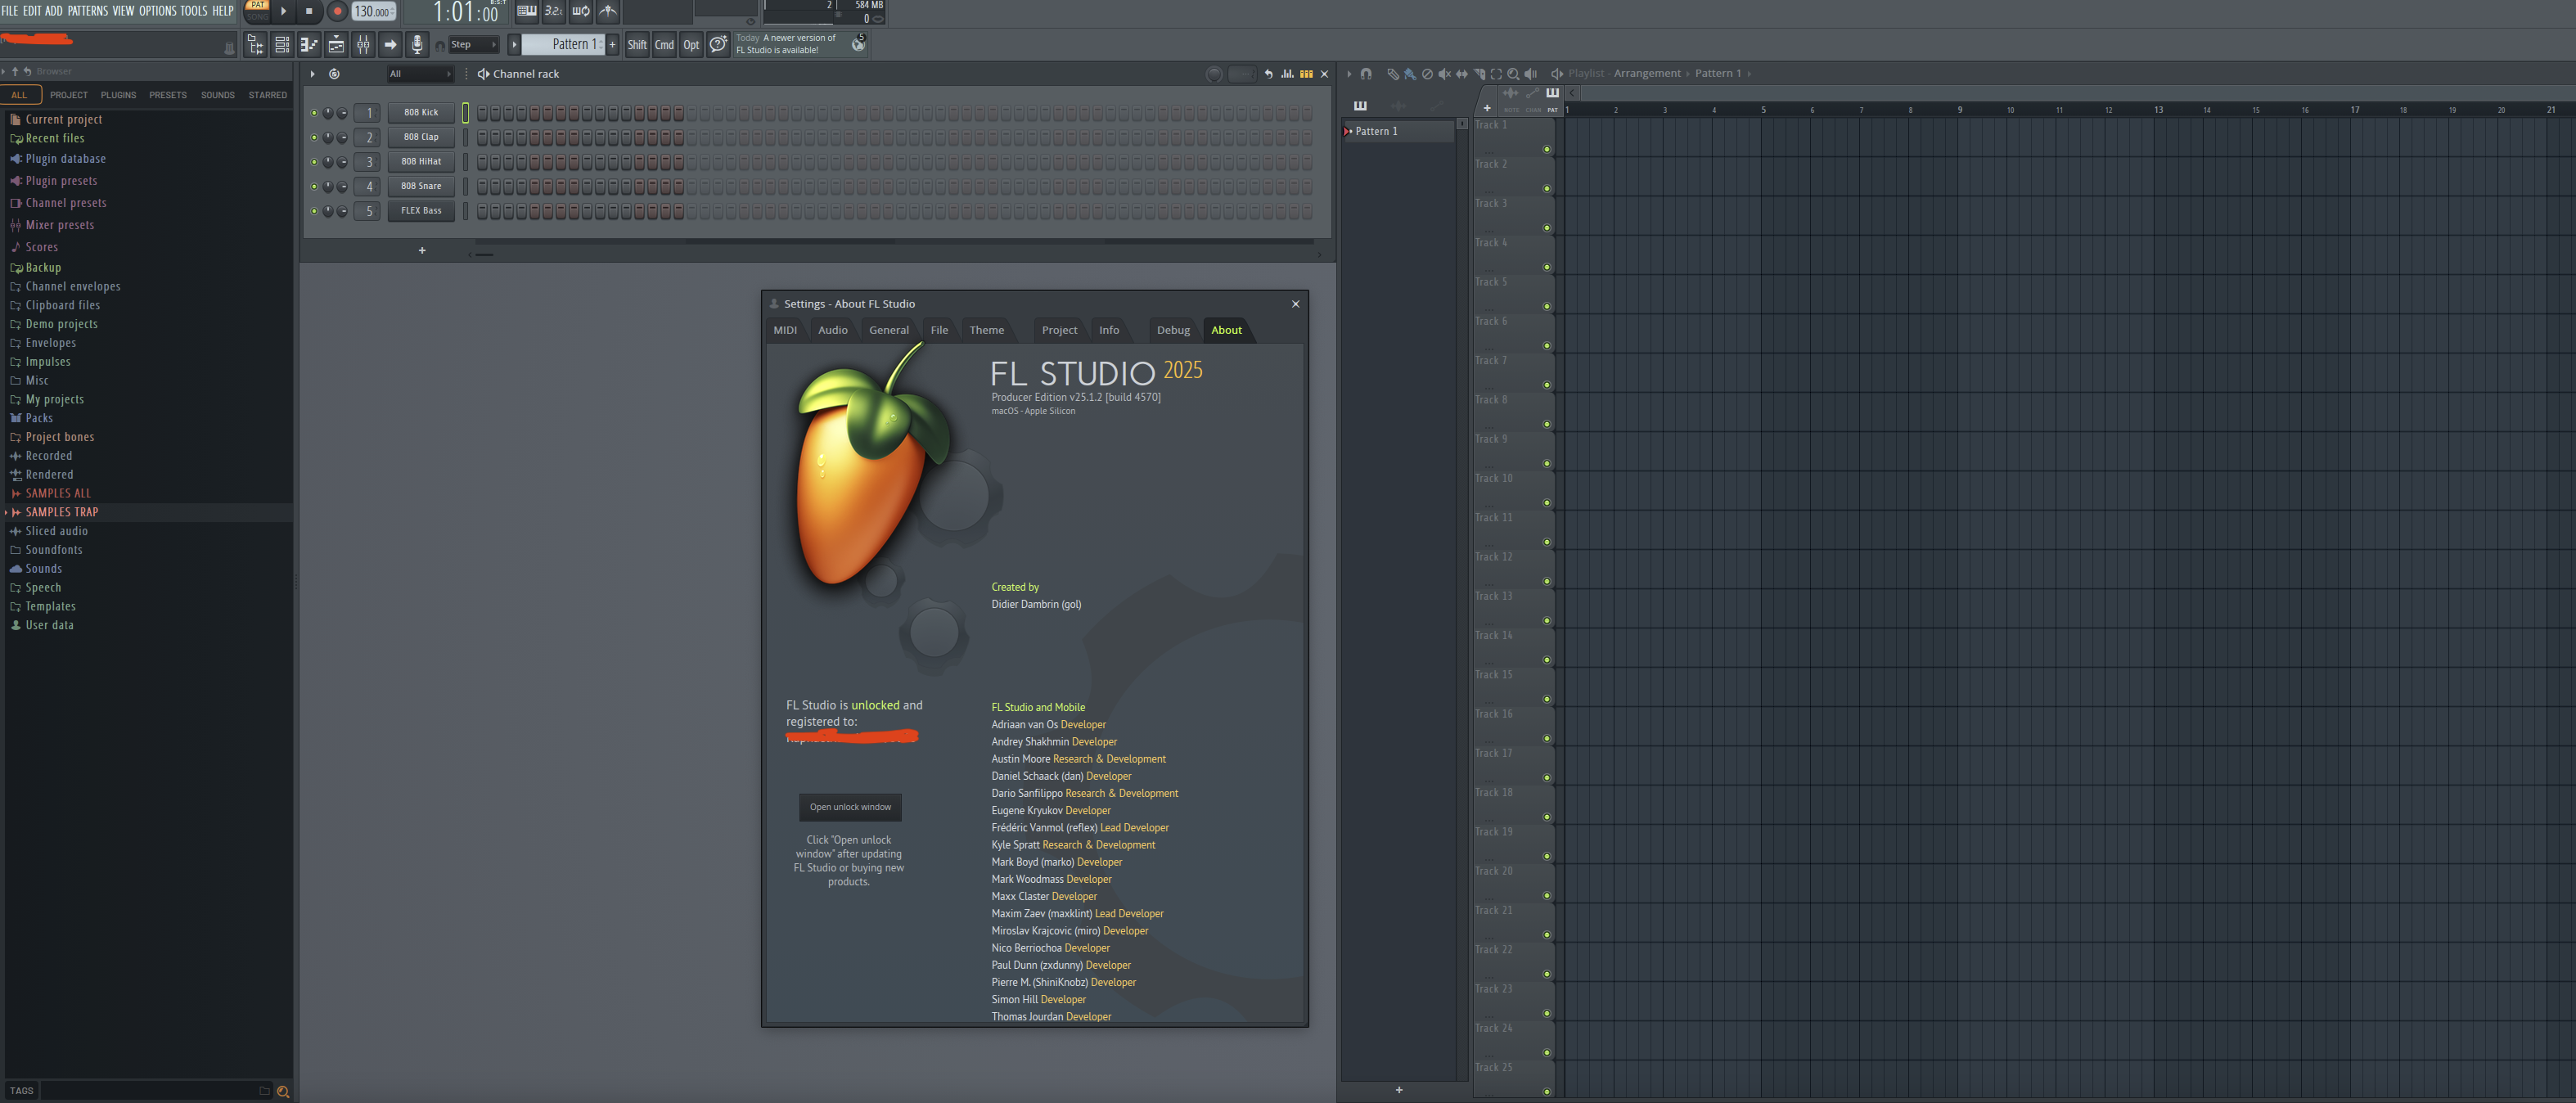Click the 808 Kick channel button
2576x1103 pixels.
pyautogui.click(x=421, y=113)
